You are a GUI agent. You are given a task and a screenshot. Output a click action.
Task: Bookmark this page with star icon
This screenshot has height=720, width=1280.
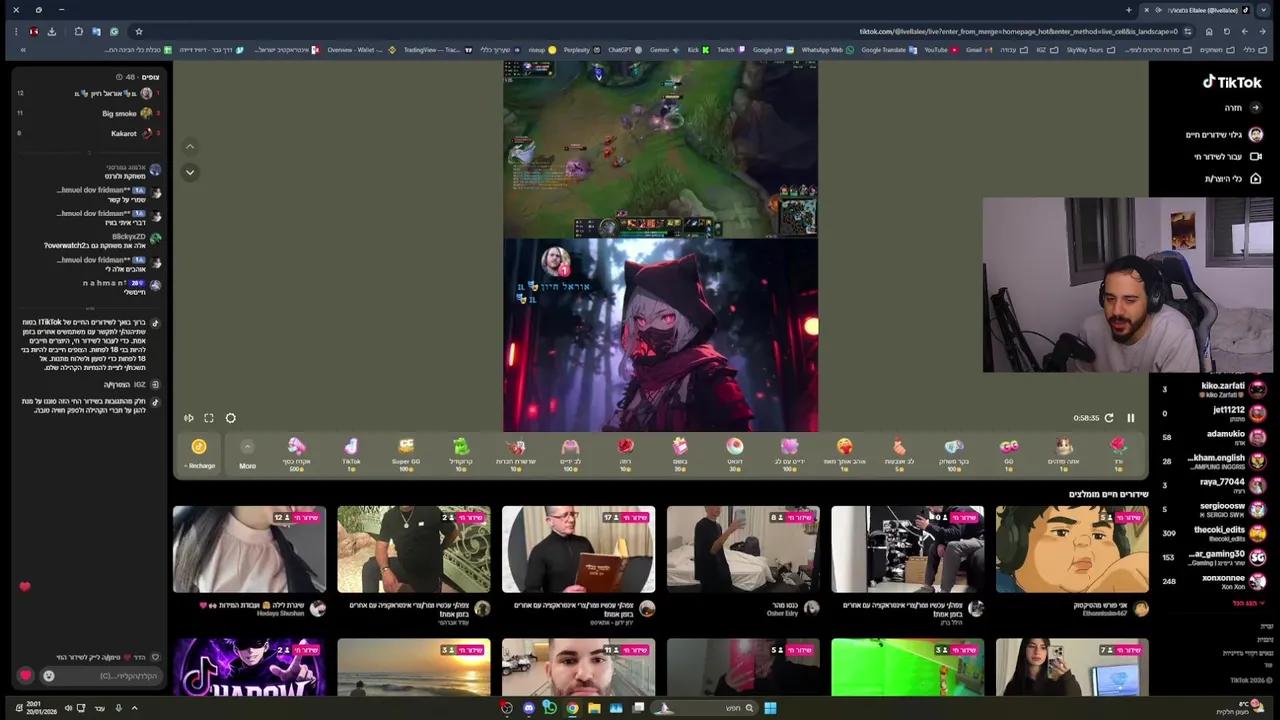(x=139, y=31)
